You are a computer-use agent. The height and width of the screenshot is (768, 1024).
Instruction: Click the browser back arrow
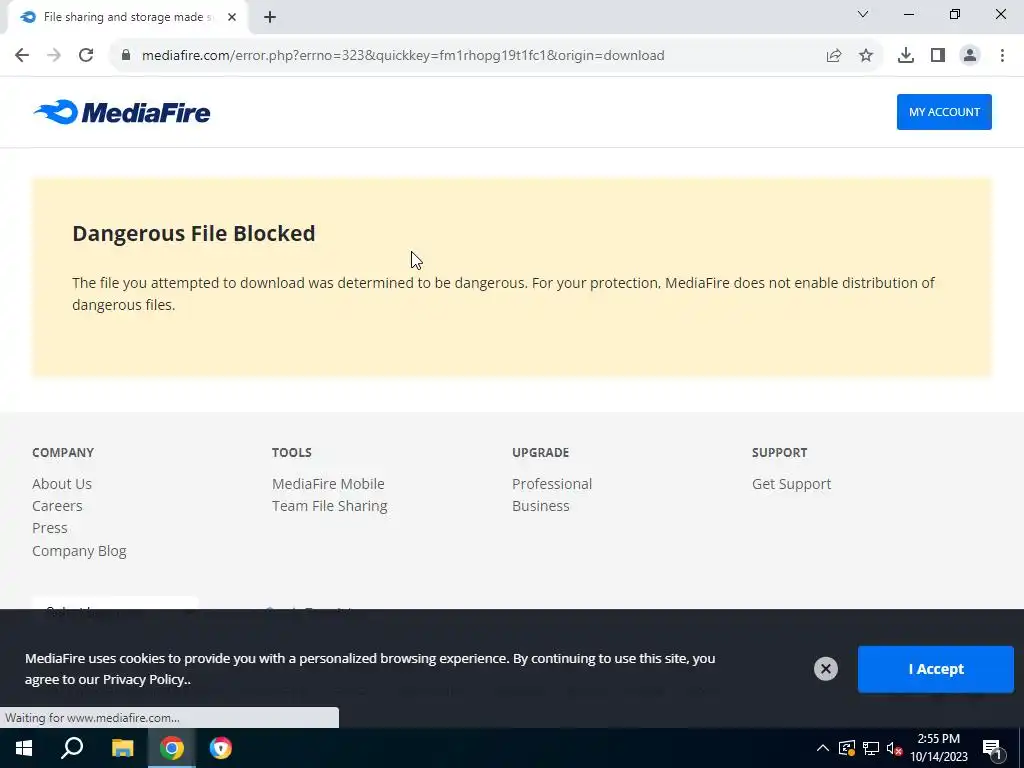(x=22, y=56)
